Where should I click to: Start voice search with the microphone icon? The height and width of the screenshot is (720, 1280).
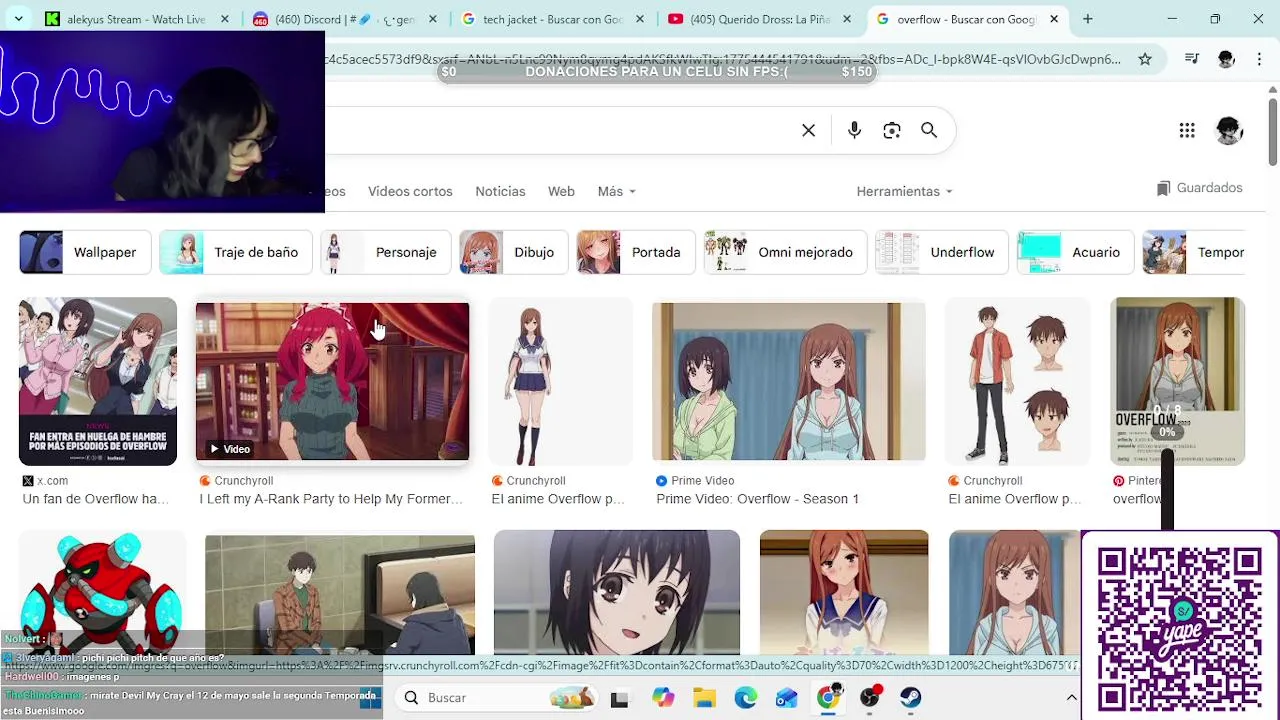[x=854, y=130]
